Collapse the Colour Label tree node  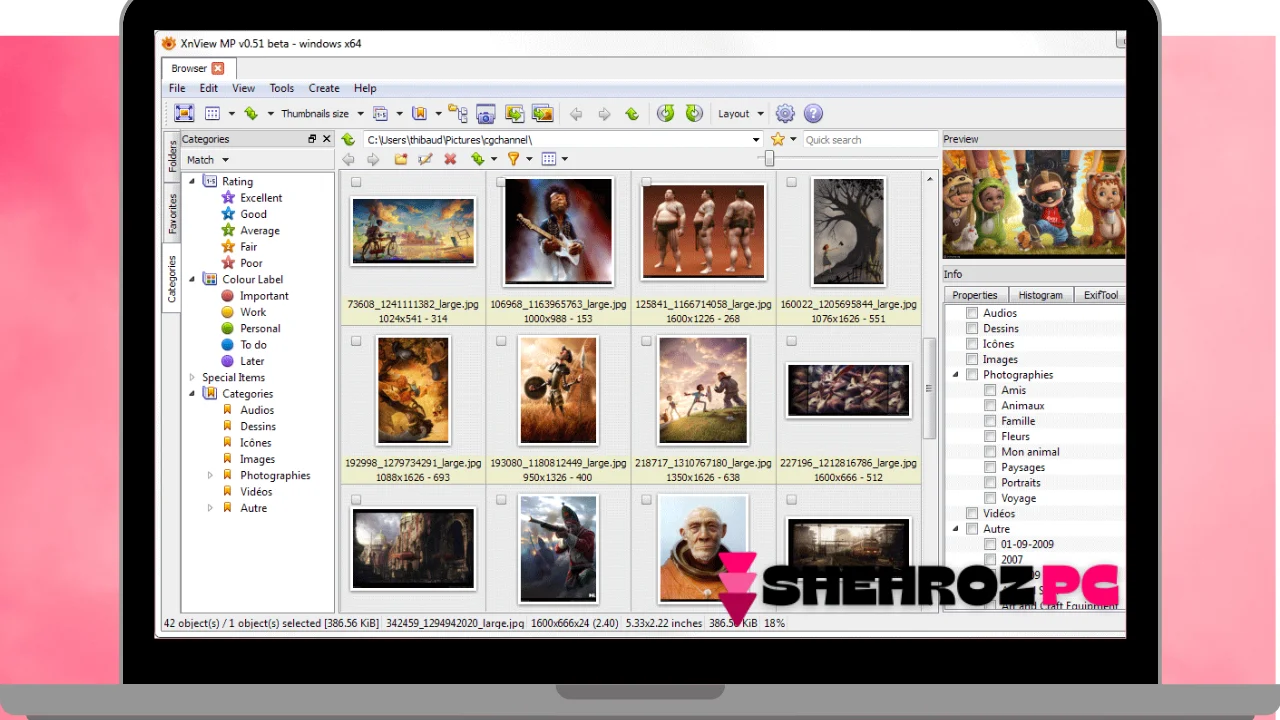(192, 279)
